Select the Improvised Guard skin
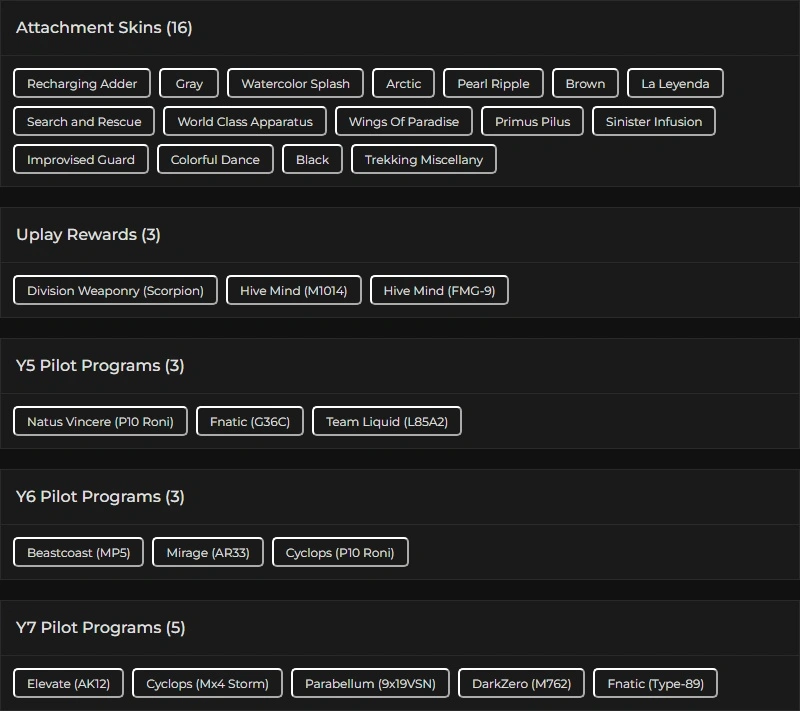 [x=81, y=160]
